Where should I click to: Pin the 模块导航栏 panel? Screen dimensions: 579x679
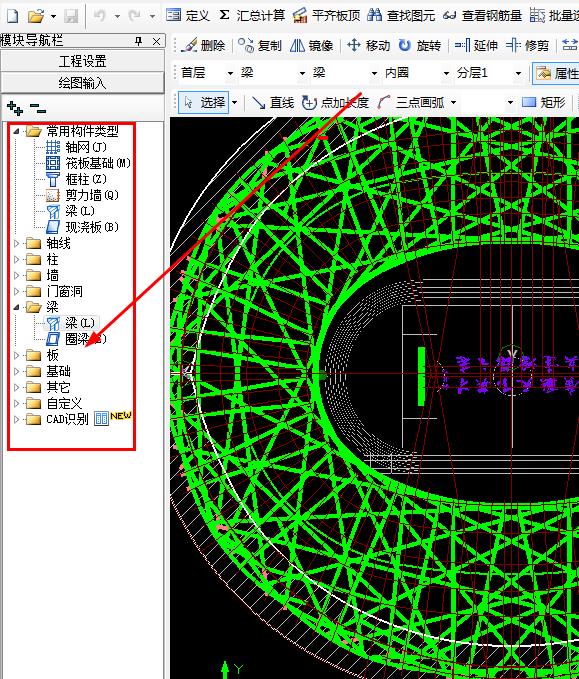(x=139, y=41)
